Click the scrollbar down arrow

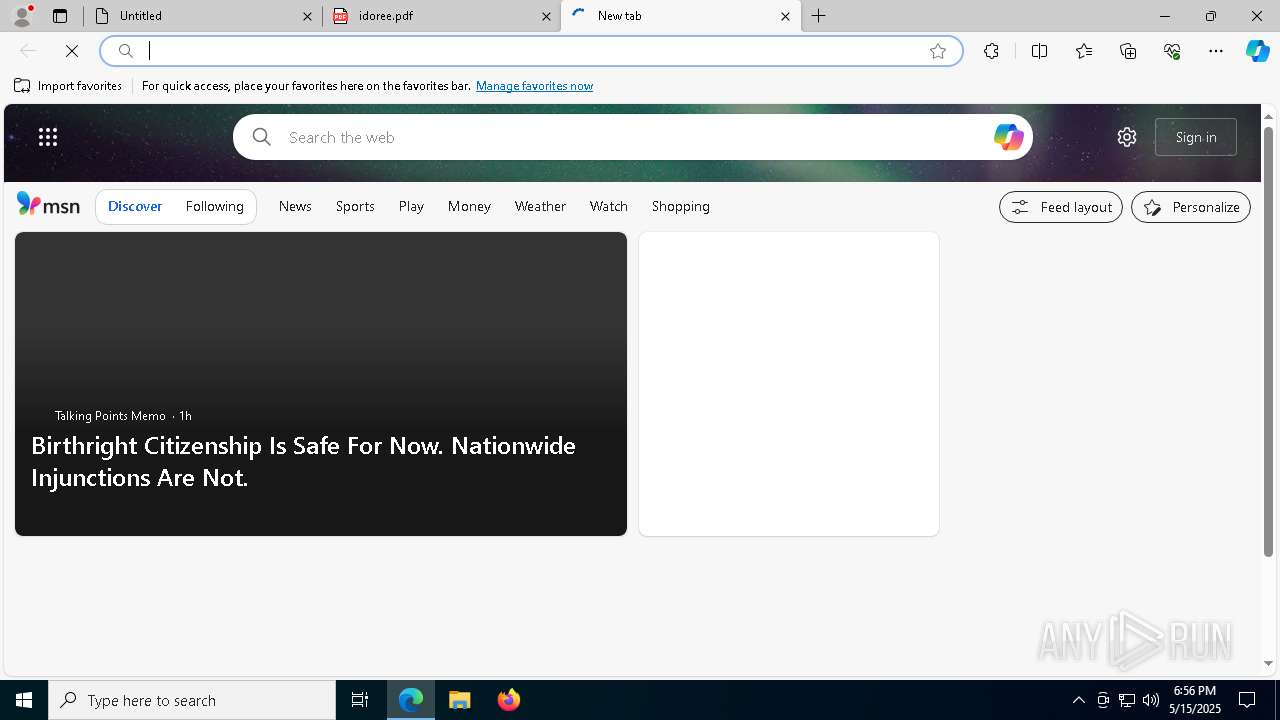tap(1268, 663)
